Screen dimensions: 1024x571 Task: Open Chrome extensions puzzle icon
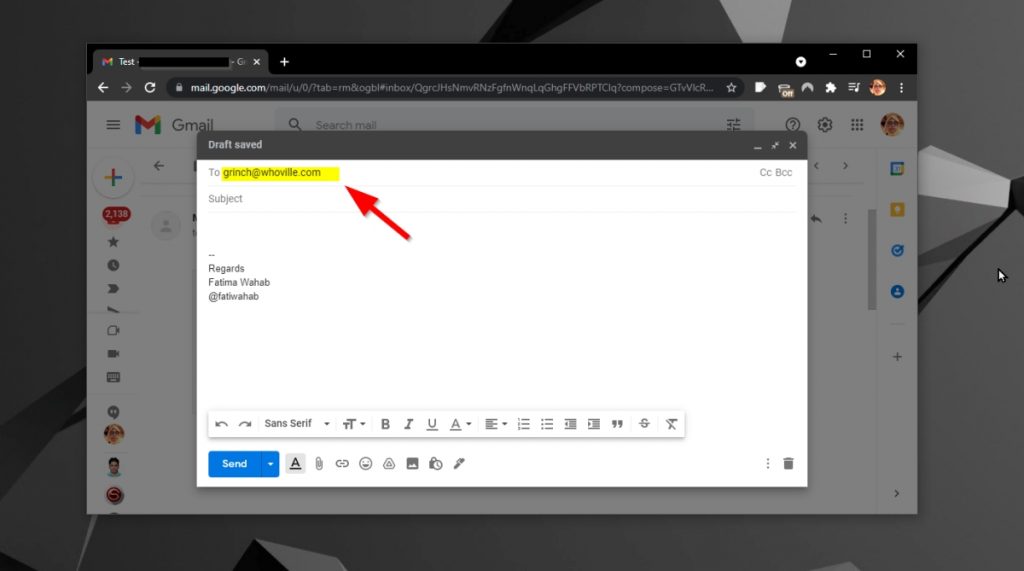pos(831,88)
